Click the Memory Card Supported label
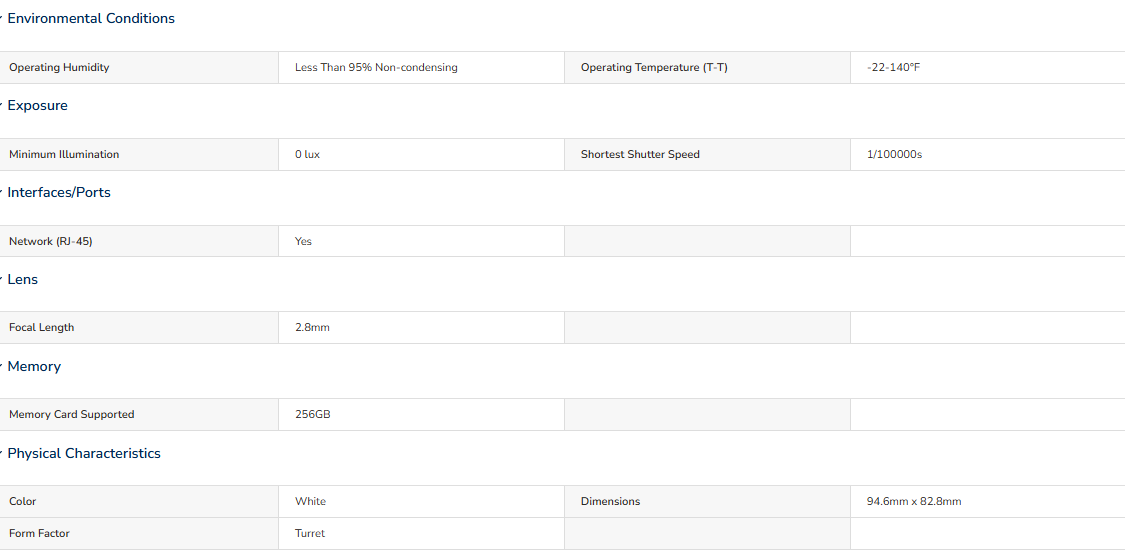The height and width of the screenshot is (559, 1125). point(71,414)
